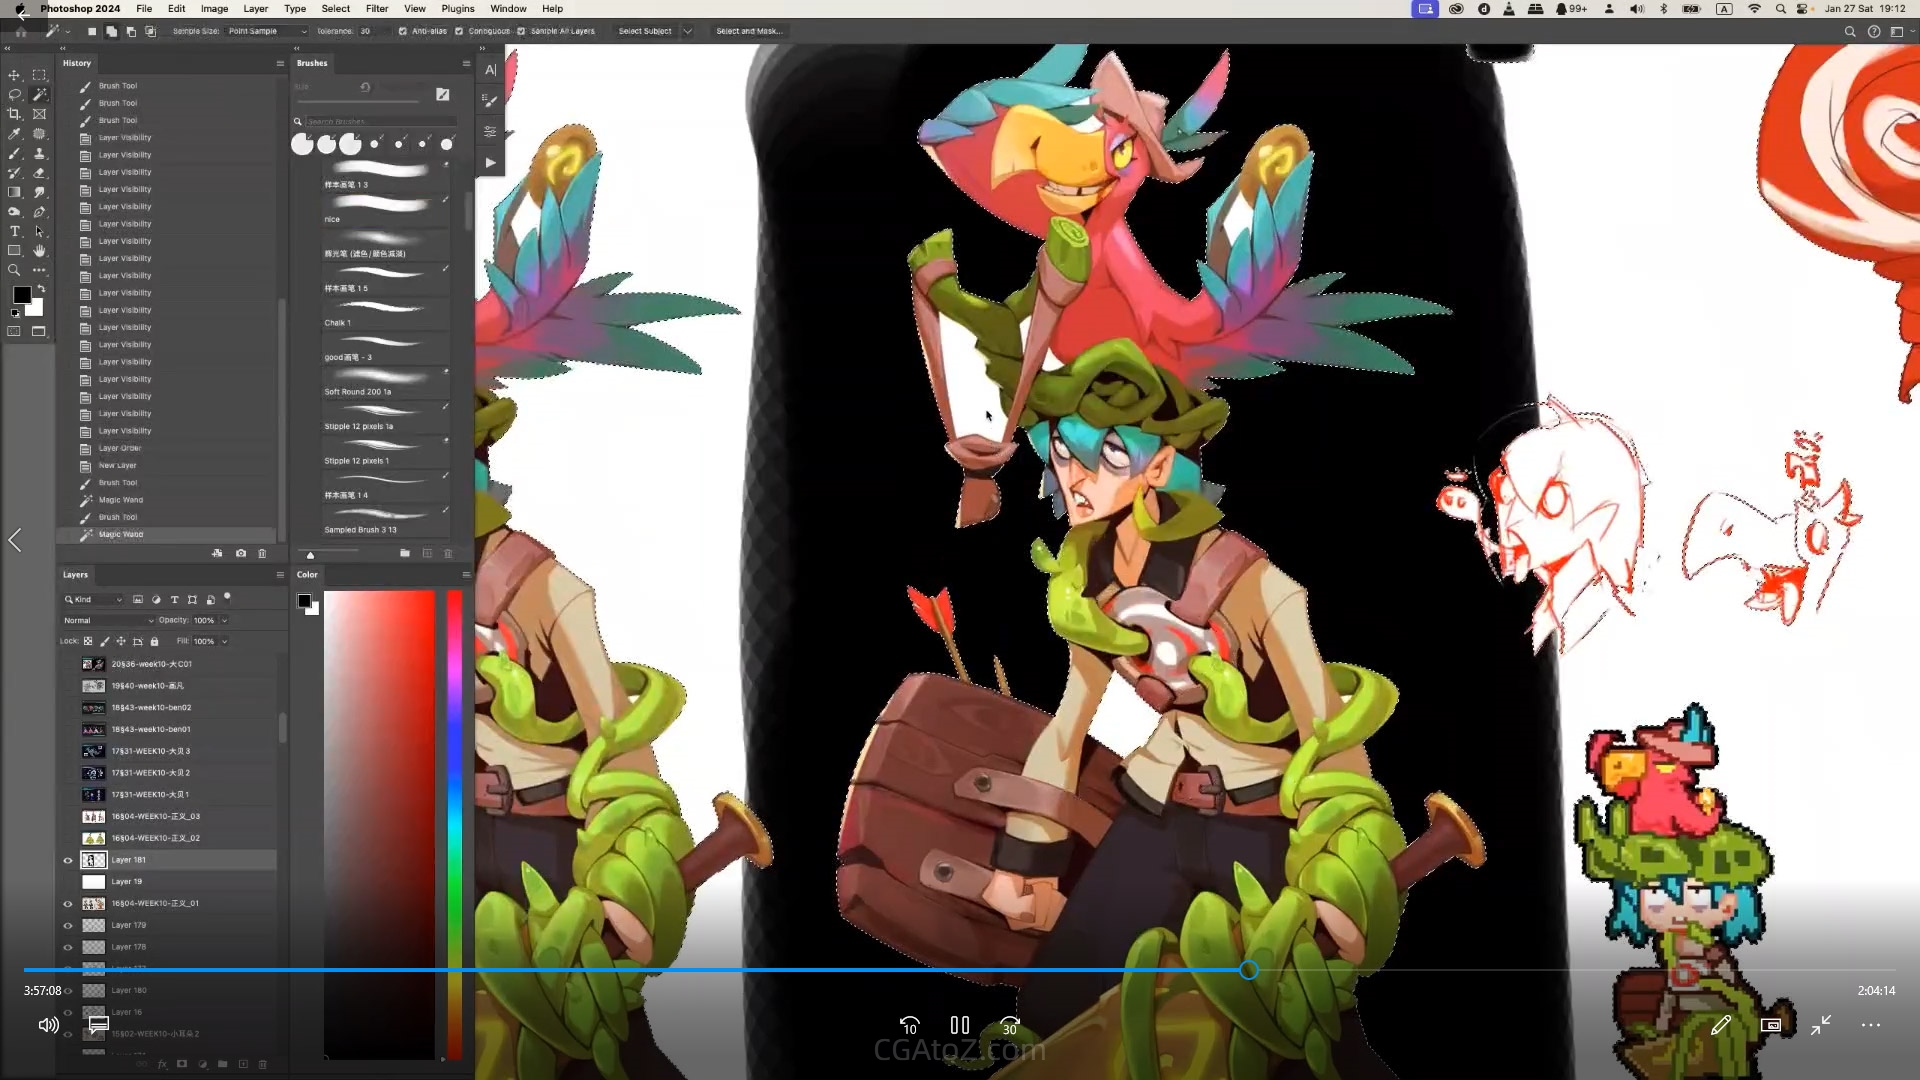This screenshot has width=1920, height=1080.
Task: Select the Eyedropper tool
Action: click(14, 134)
